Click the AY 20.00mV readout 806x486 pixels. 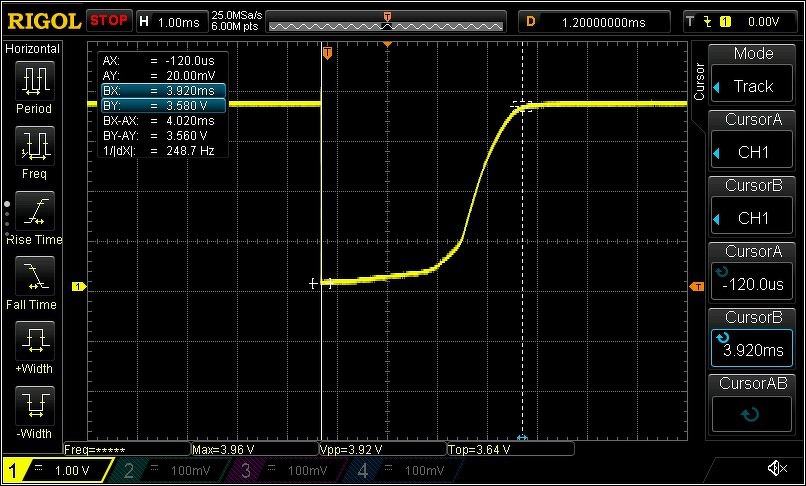pos(158,76)
